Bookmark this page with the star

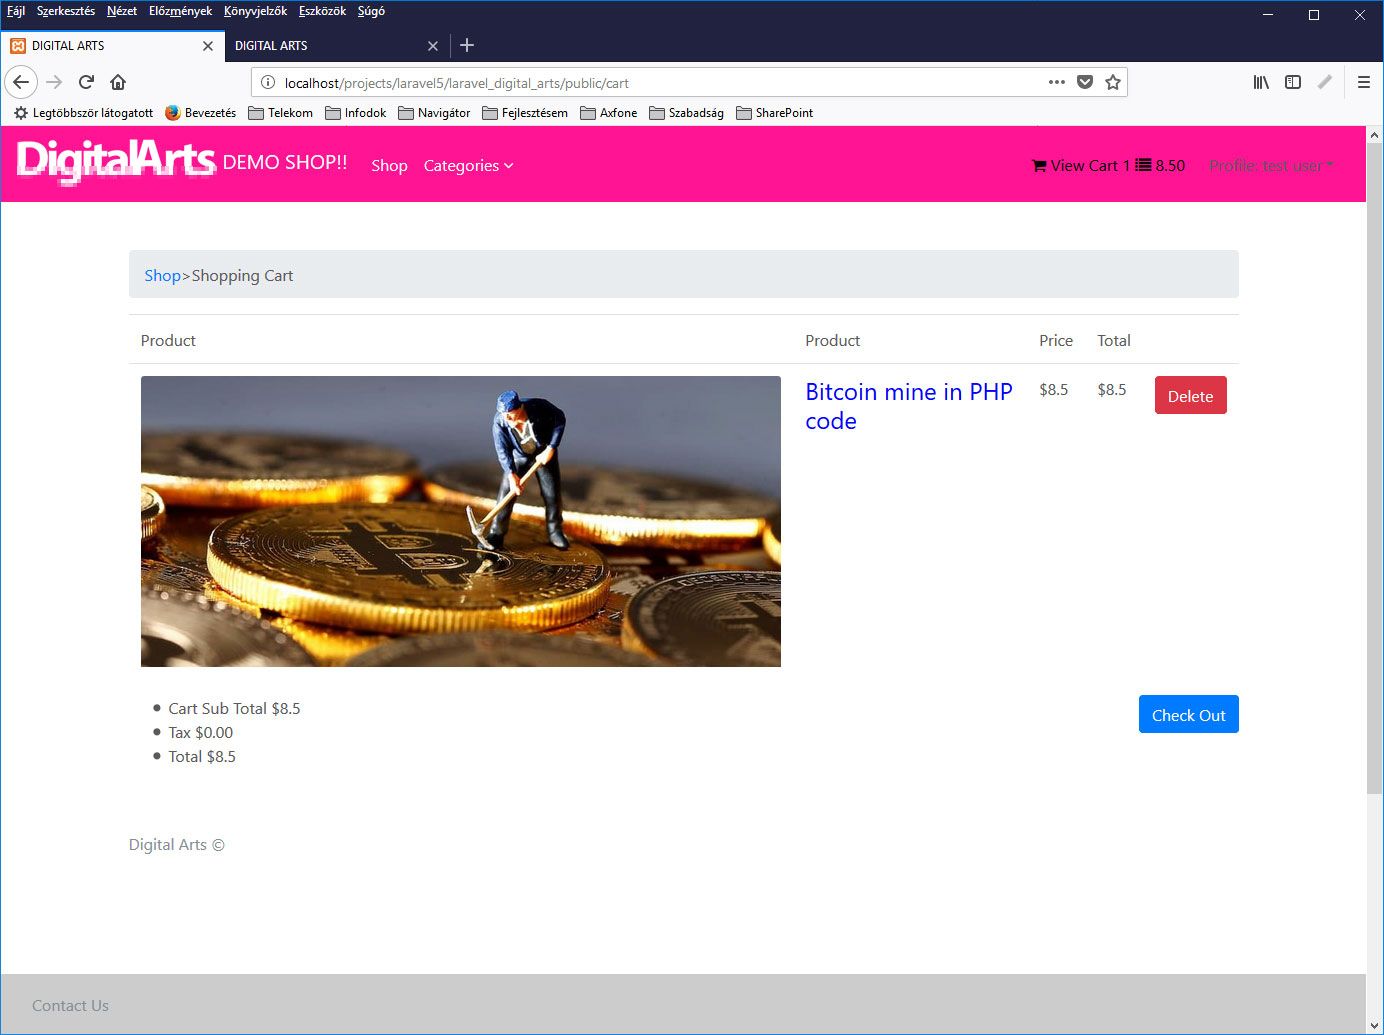[1113, 82]
